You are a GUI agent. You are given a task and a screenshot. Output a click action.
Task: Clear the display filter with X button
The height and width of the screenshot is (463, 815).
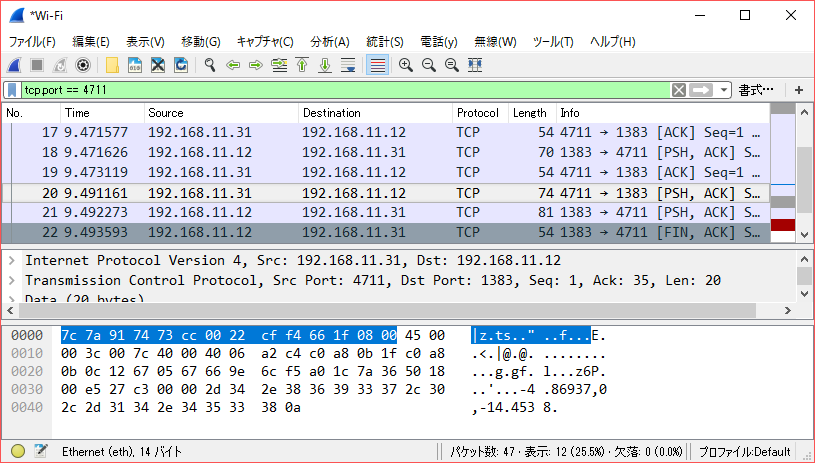click(x=679, y=90)
